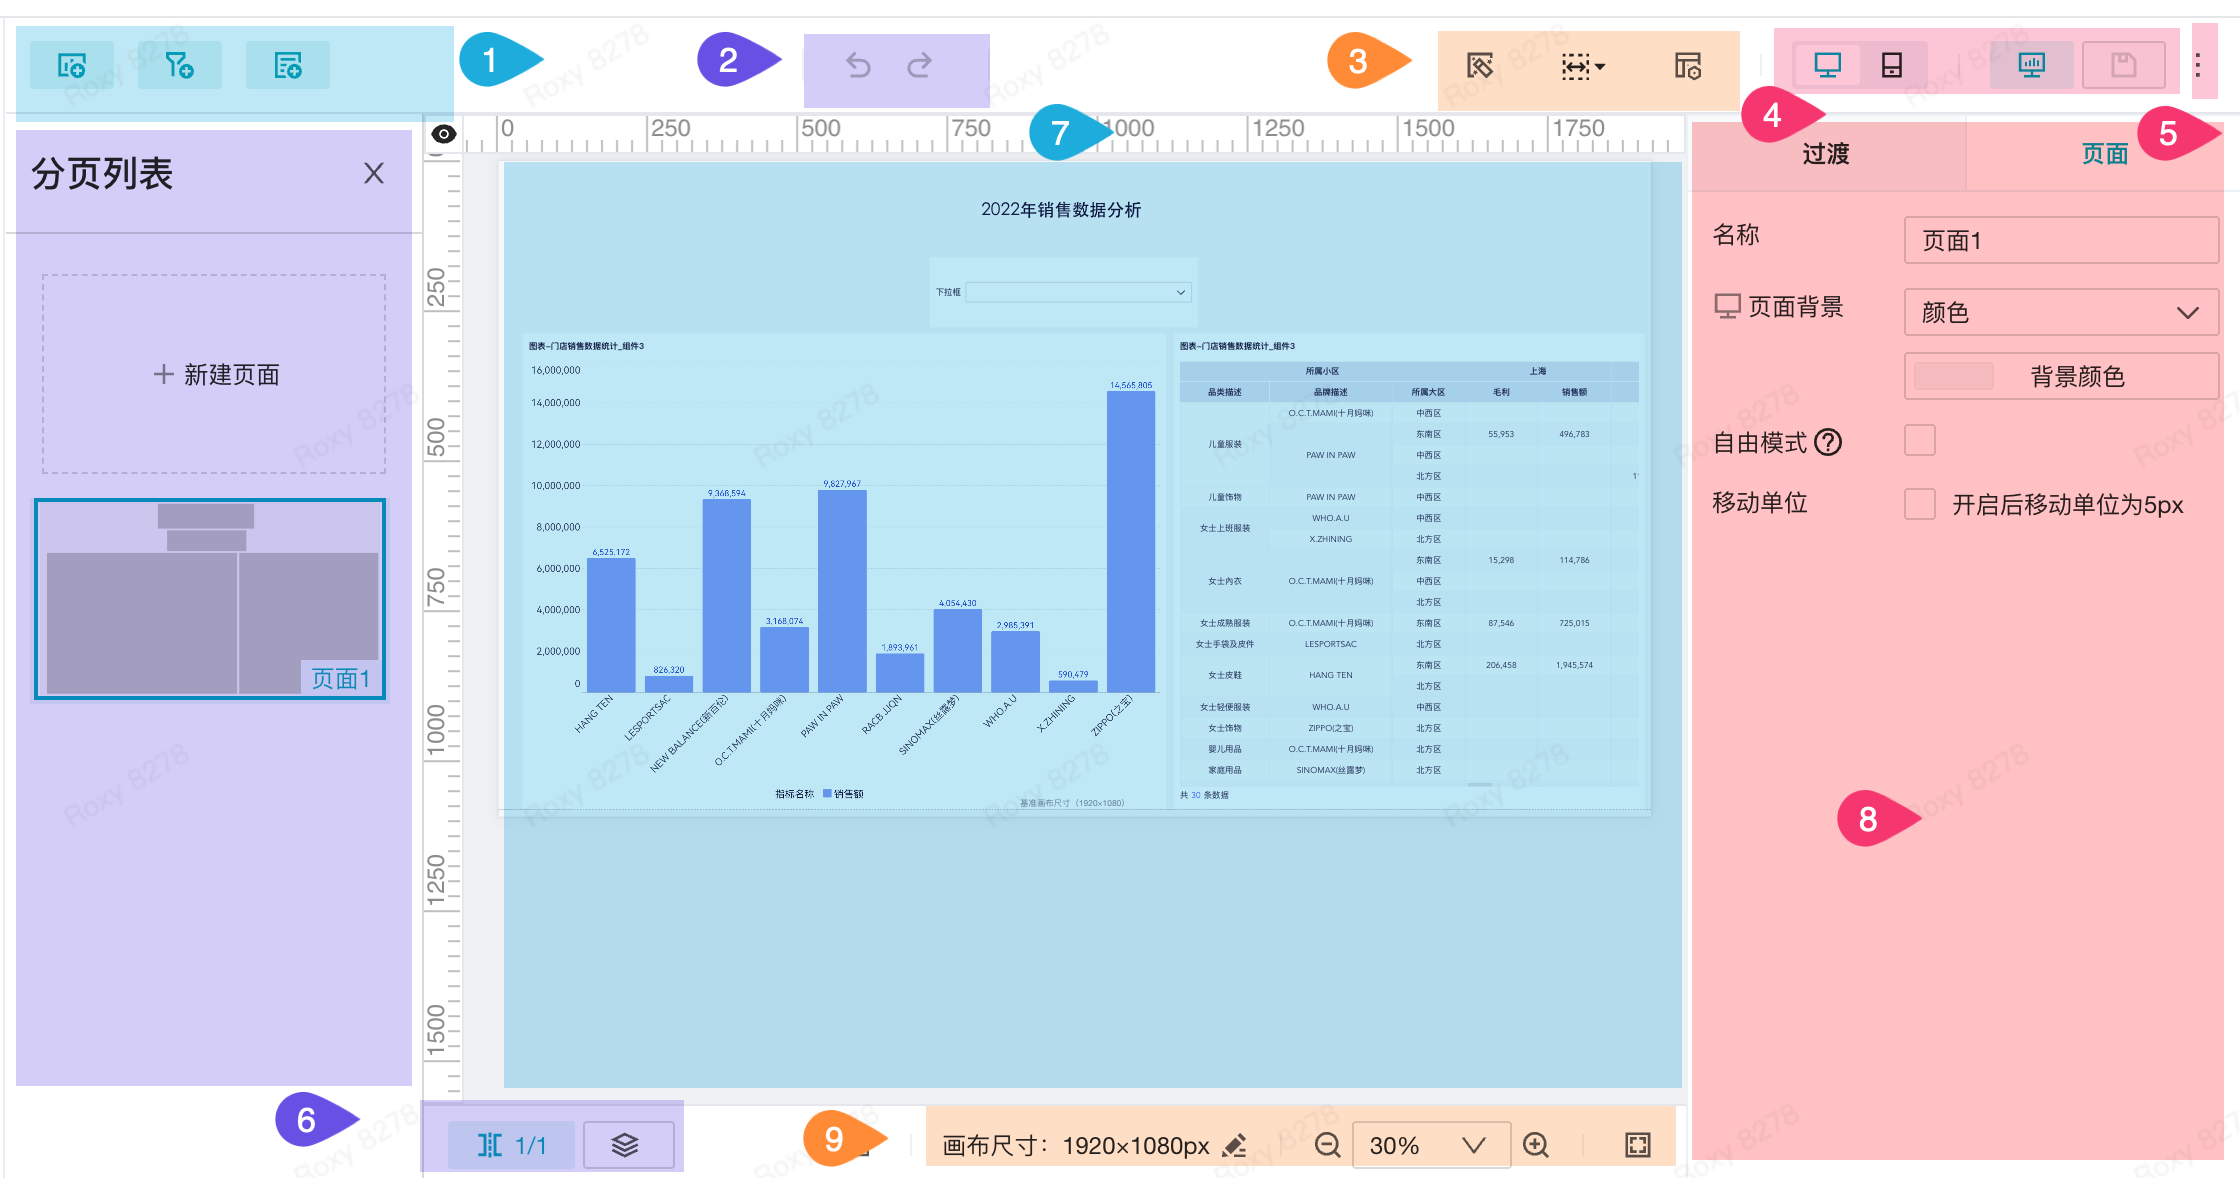Click the 背景颜色 color swatch

1953,377
